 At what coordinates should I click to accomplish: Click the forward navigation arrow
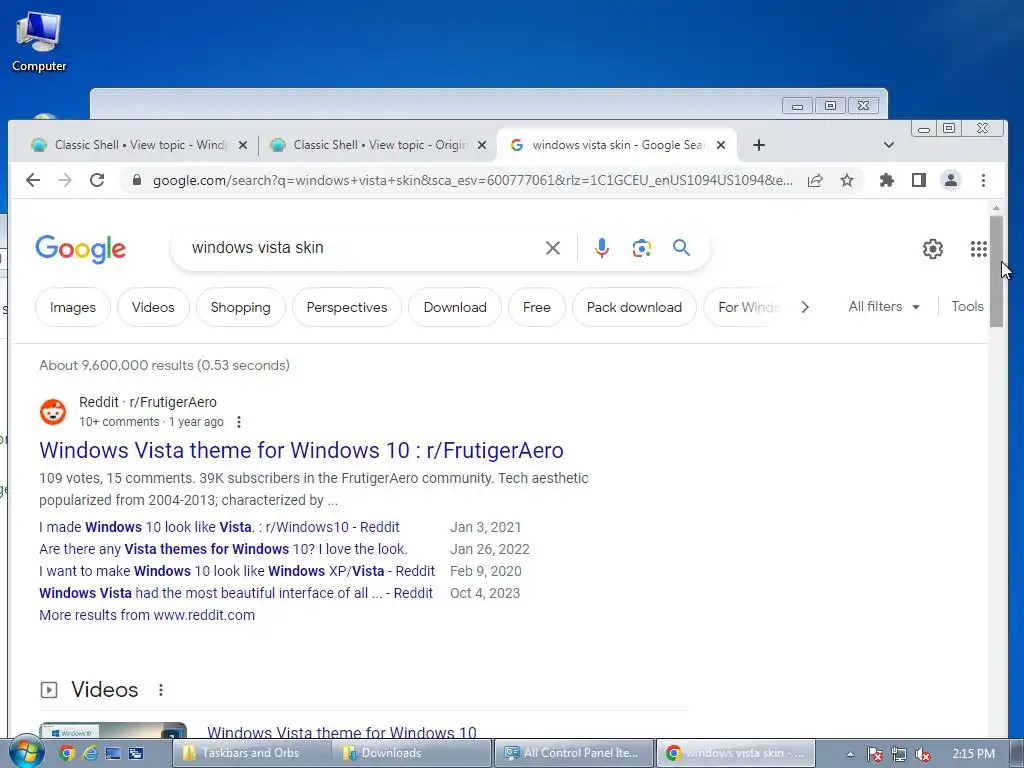click(65, 180)
